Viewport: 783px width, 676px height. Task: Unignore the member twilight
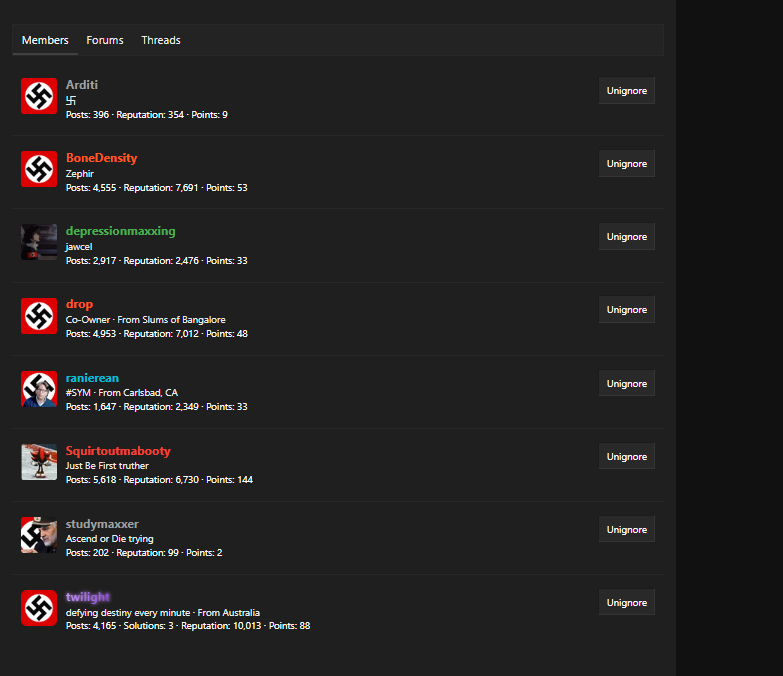(x=627, y=602)
